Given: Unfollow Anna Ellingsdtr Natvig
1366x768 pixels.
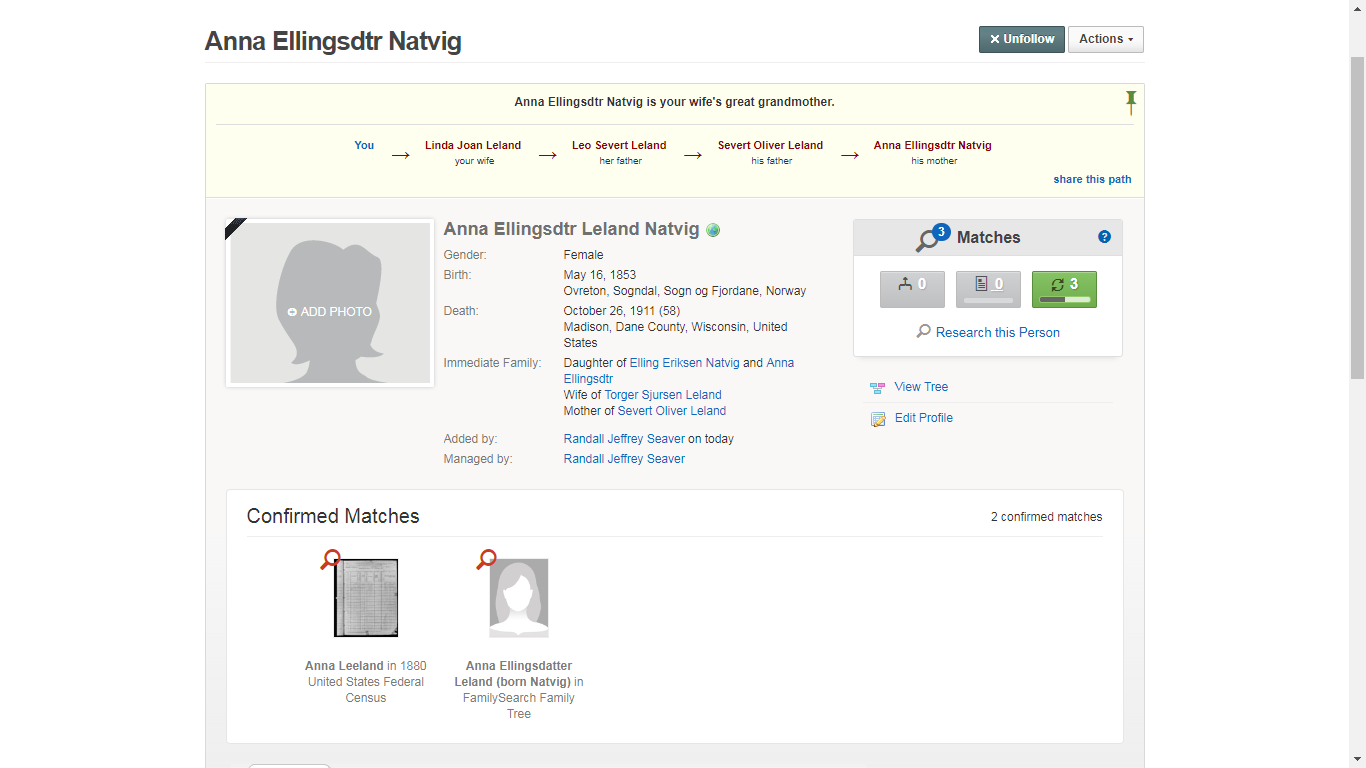Looking at the screenshot, I should coord(1021,39).
